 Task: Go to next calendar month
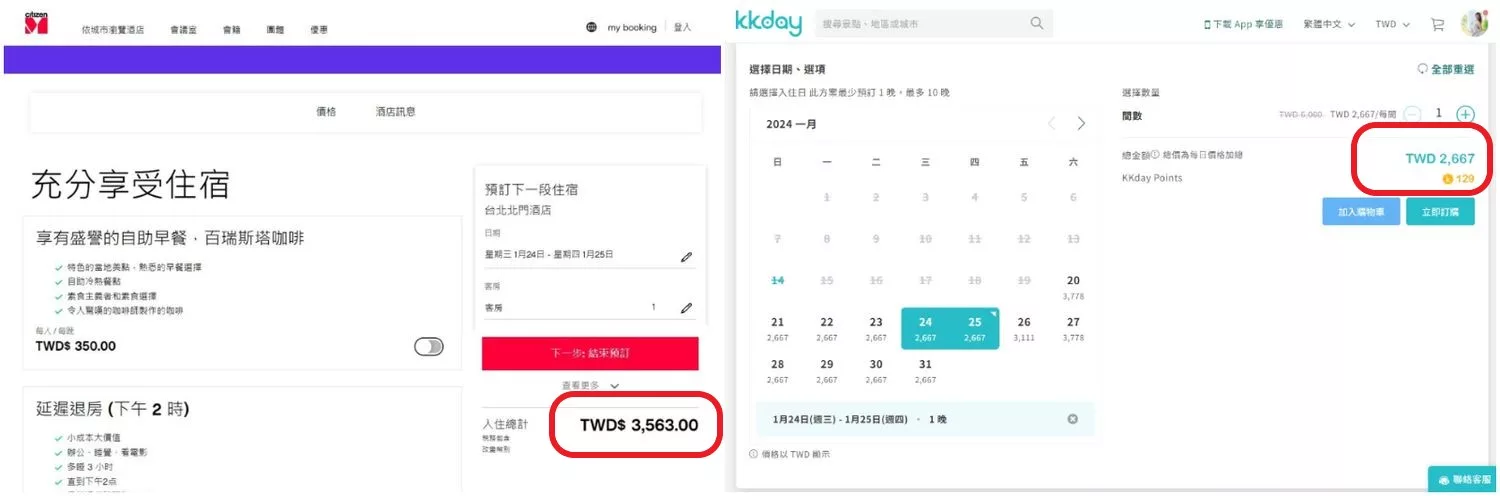point(1081,124)
